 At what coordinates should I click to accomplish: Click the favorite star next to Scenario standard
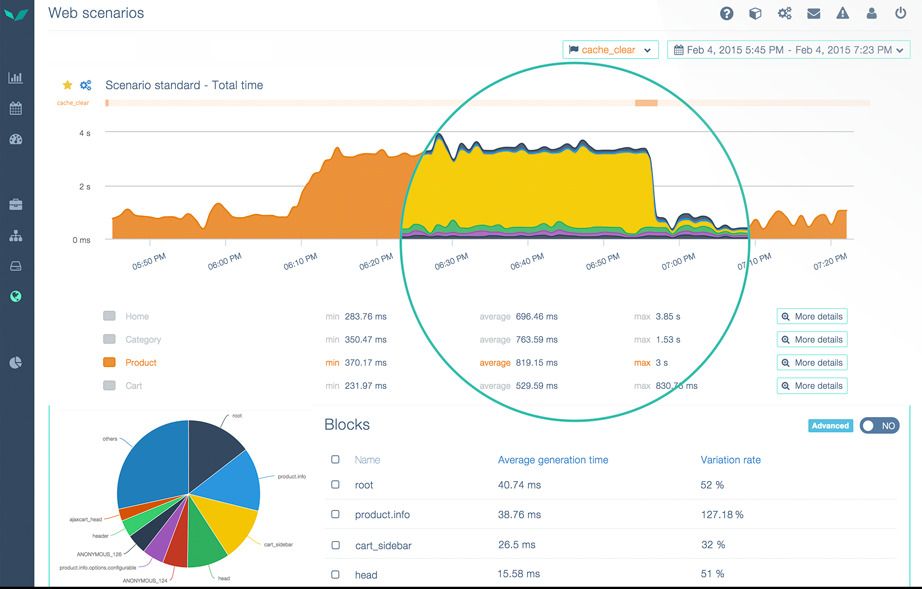69,85
